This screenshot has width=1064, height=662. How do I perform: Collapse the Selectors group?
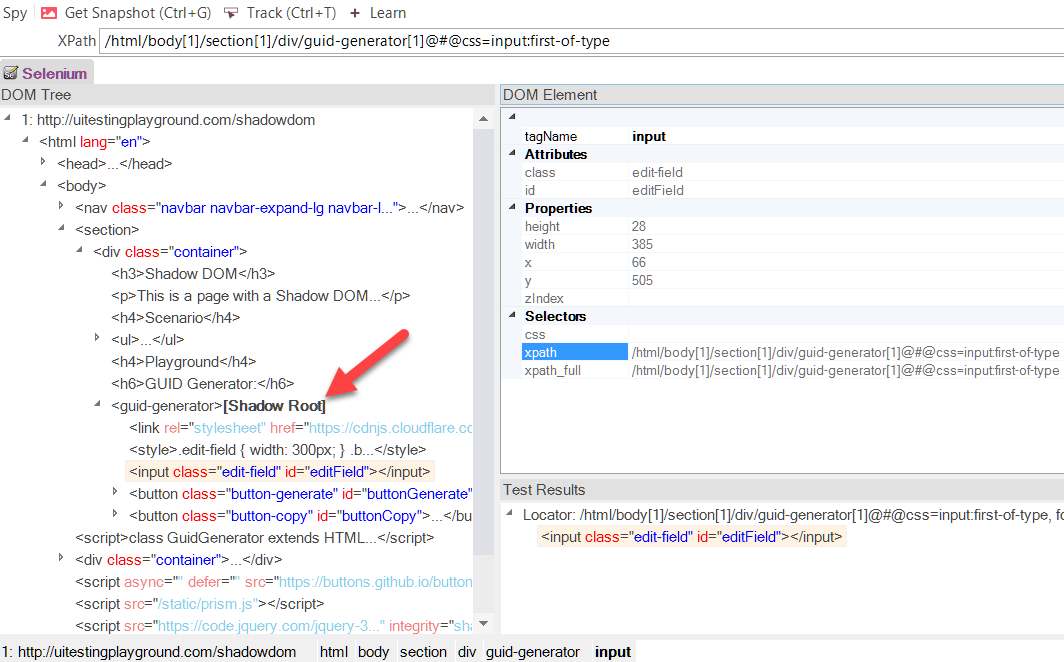[510, 316]
